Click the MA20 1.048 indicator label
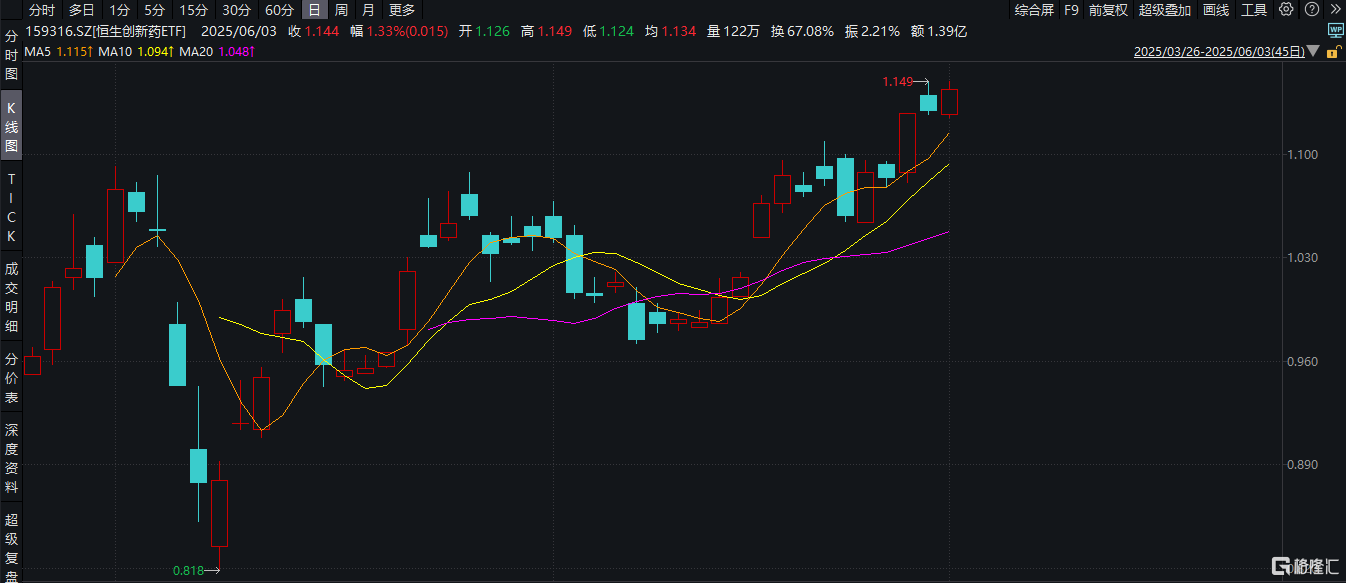The width and height of the screenshot is (1346, 583). (216, 51)
